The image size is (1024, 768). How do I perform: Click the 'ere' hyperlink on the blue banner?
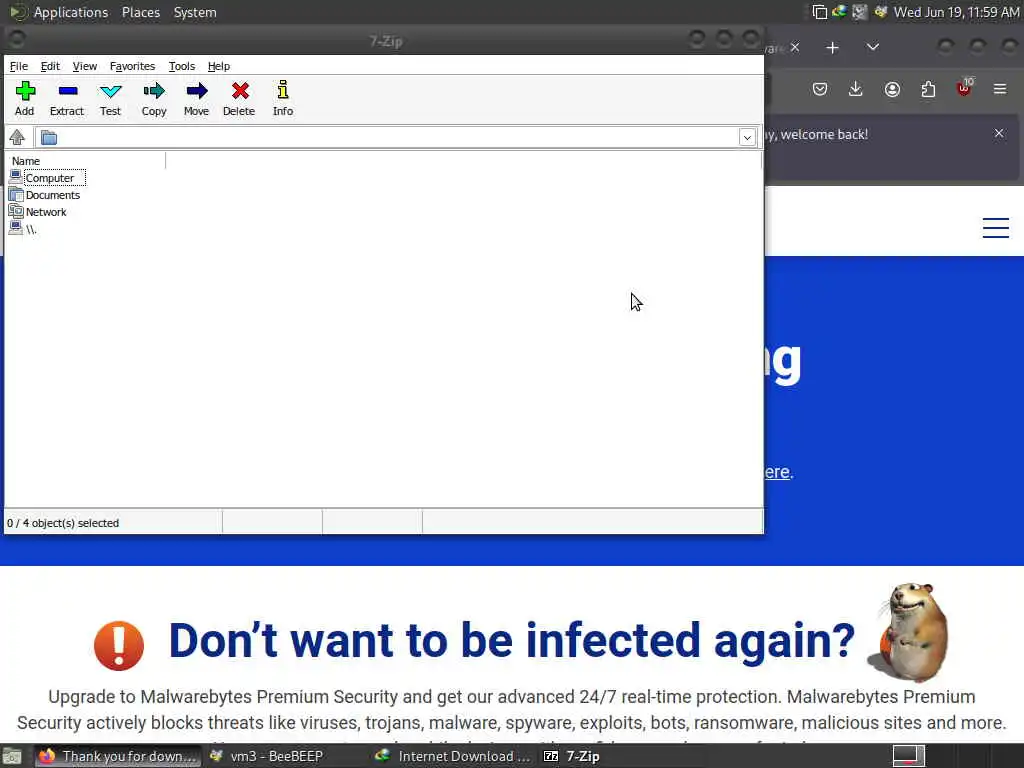pos(777,472)
